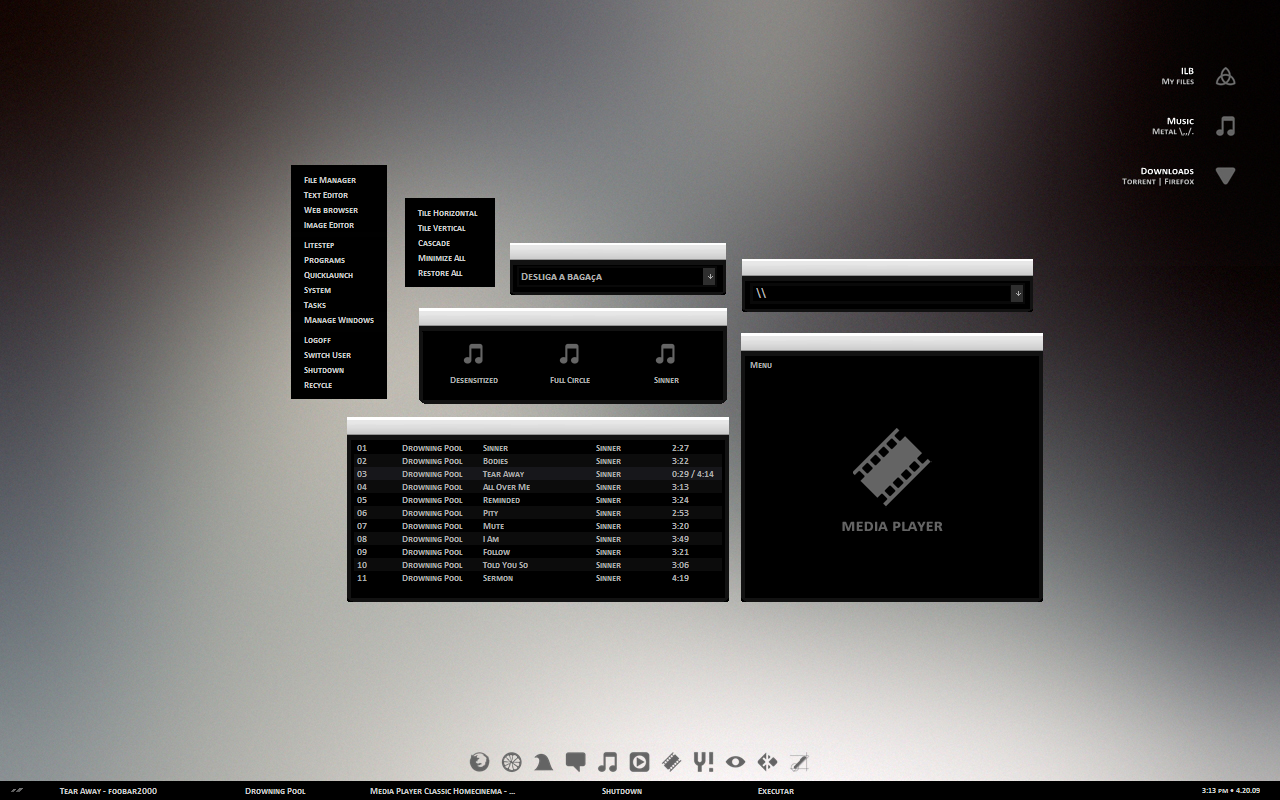Open the Litestep submenu entry
This screenshot has height=800, width=1280.
pos(319,245)
